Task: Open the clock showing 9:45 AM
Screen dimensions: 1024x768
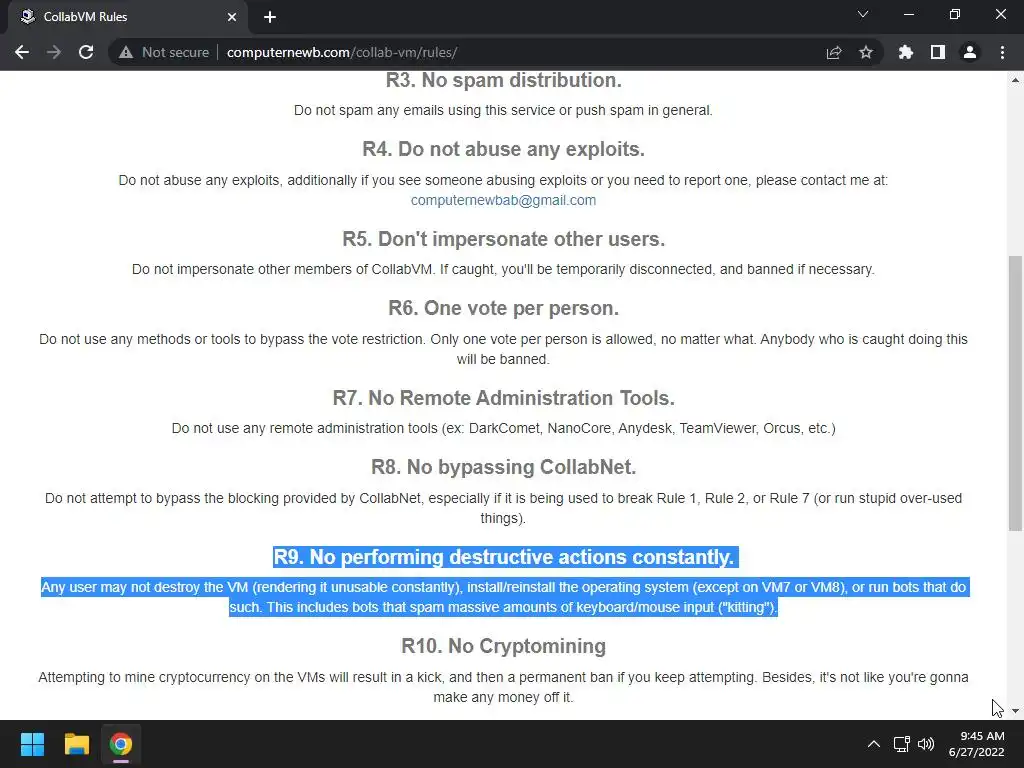Action: (x=977, y=744)
